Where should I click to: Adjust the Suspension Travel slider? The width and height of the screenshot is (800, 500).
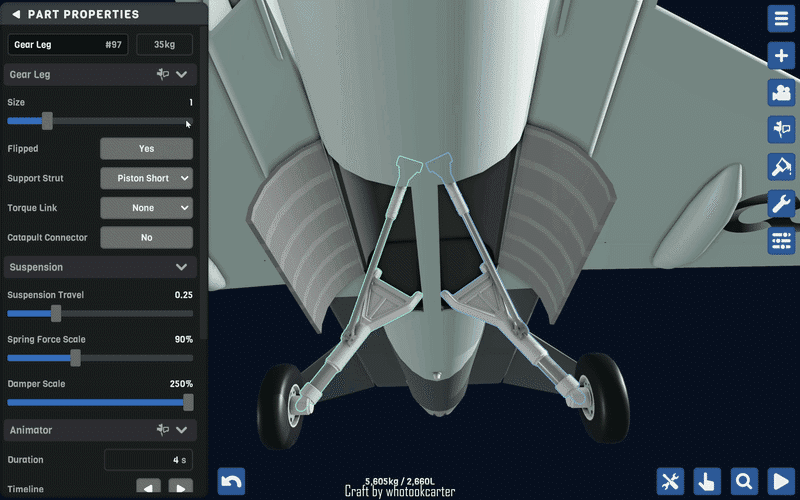click(56, 313)
